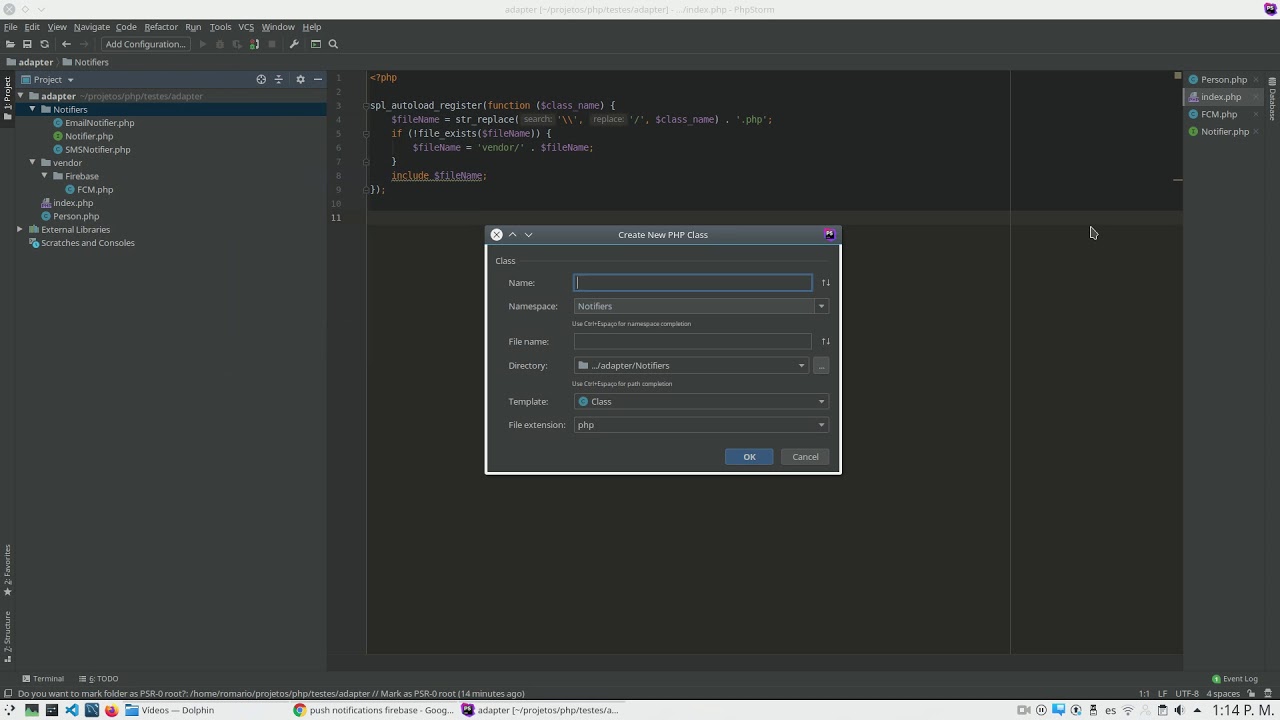The height and width of the screenshot is (720, 1280).
Task: Select SMSNotifier.php in project tree
Action: (97, 149)
